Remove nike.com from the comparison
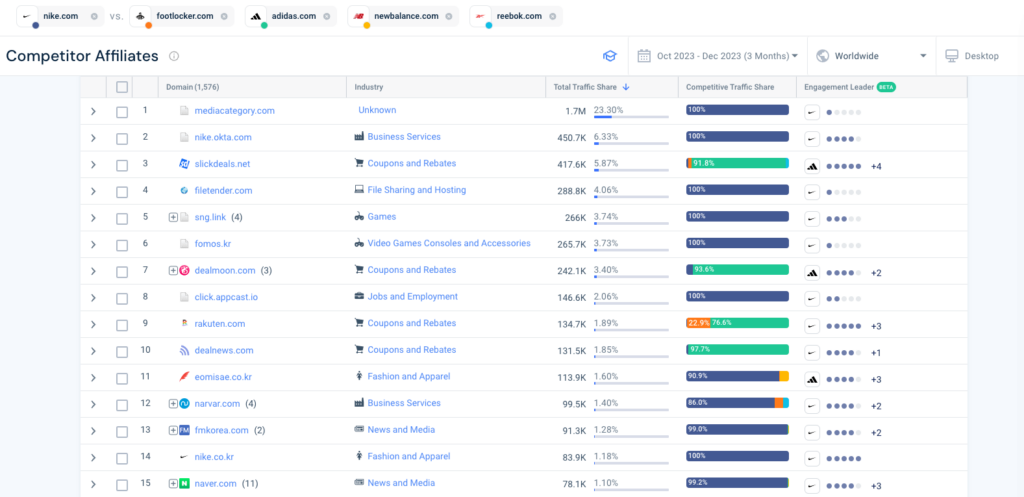 (x=94, y=17)
